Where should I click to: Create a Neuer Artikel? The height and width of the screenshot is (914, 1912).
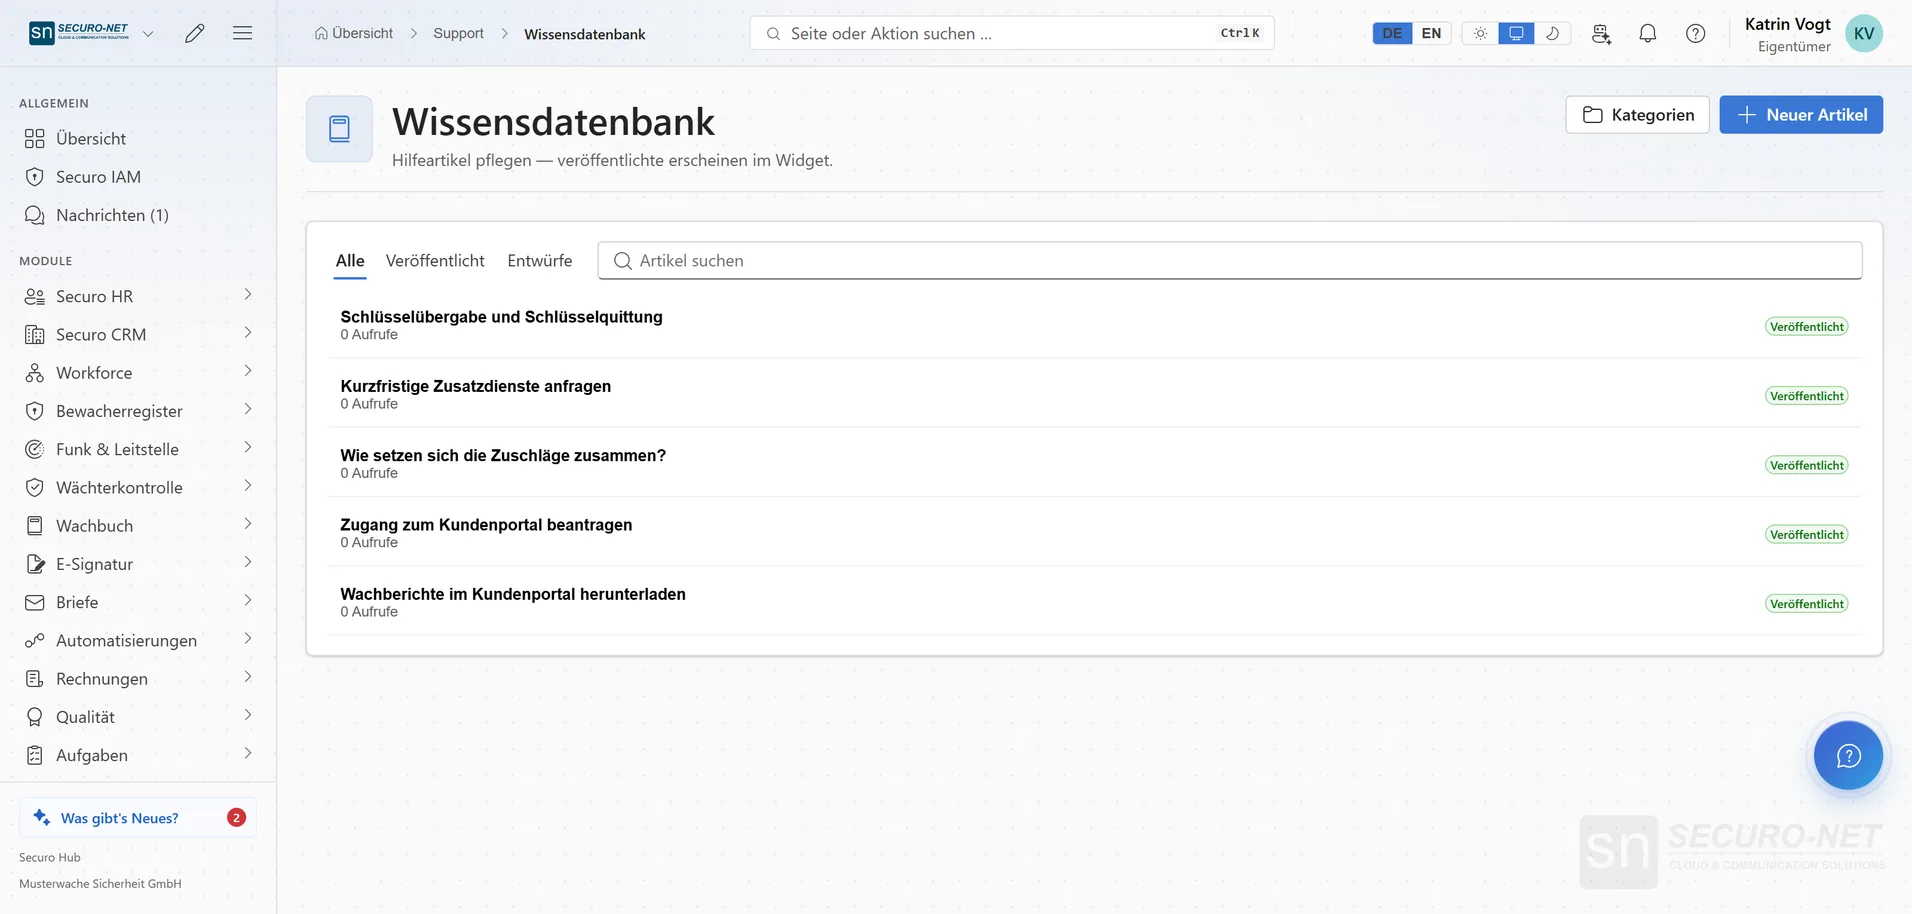pyautogui.click(x=1801, y=115)
